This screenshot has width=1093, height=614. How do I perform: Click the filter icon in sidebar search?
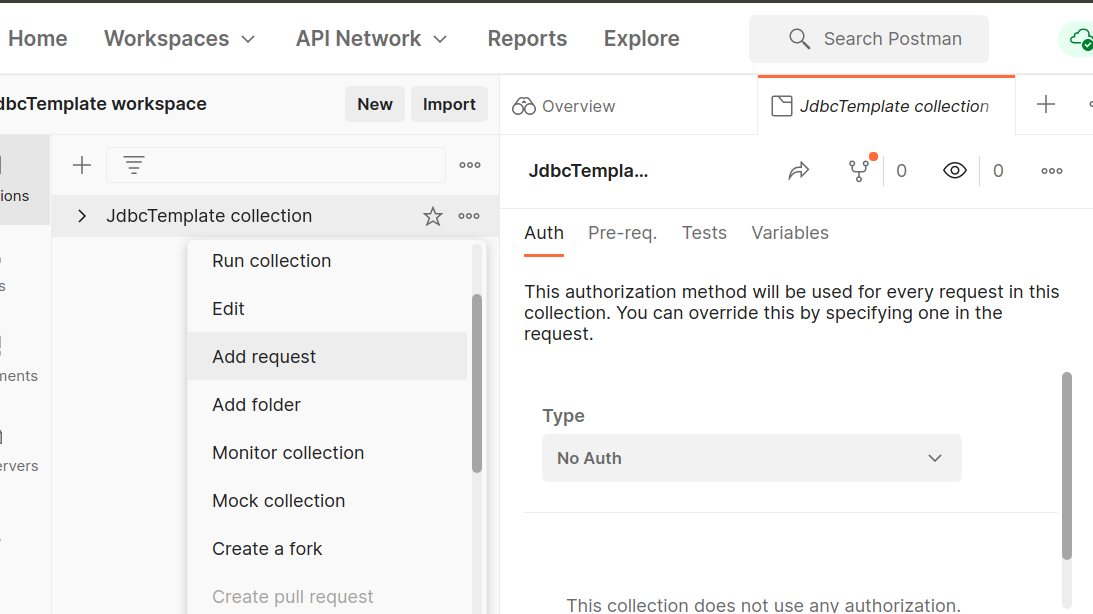pos(134,165)
